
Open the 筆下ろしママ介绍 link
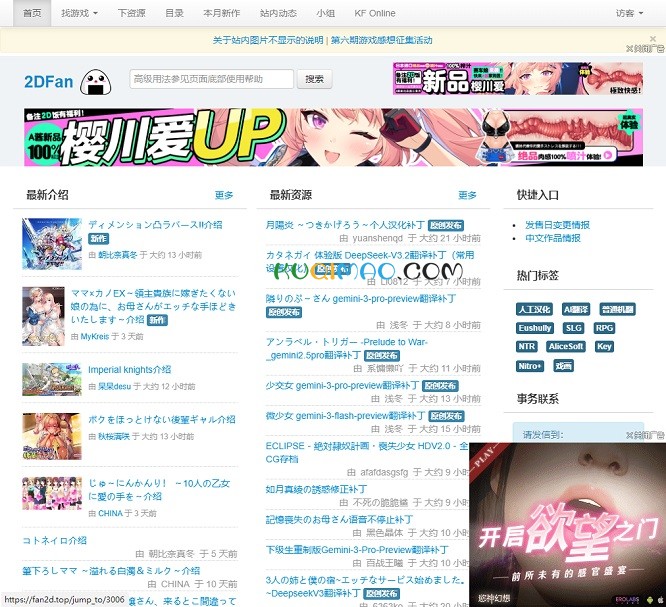(x=111, y=571)
